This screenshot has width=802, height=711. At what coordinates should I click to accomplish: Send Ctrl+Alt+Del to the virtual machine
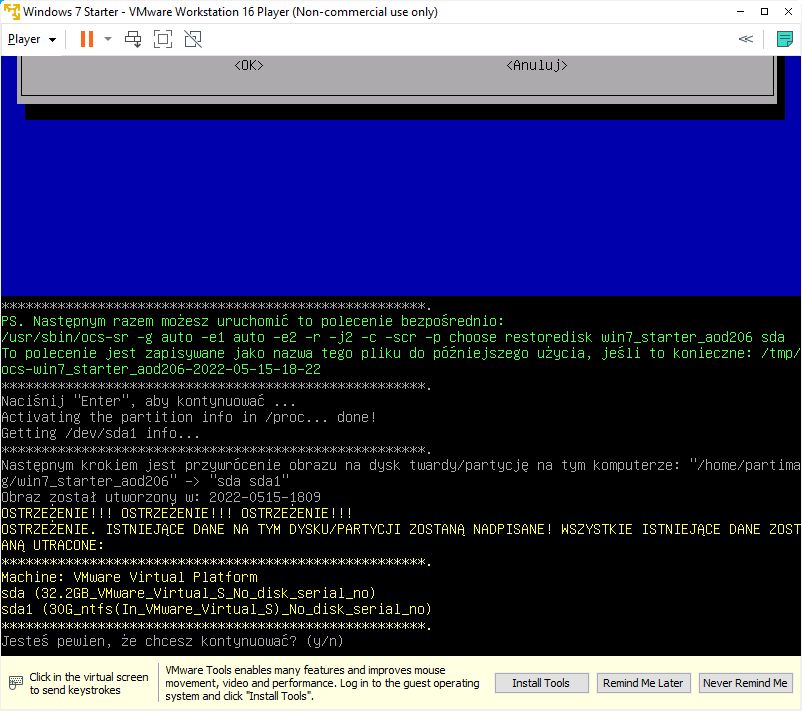[133, 39]
